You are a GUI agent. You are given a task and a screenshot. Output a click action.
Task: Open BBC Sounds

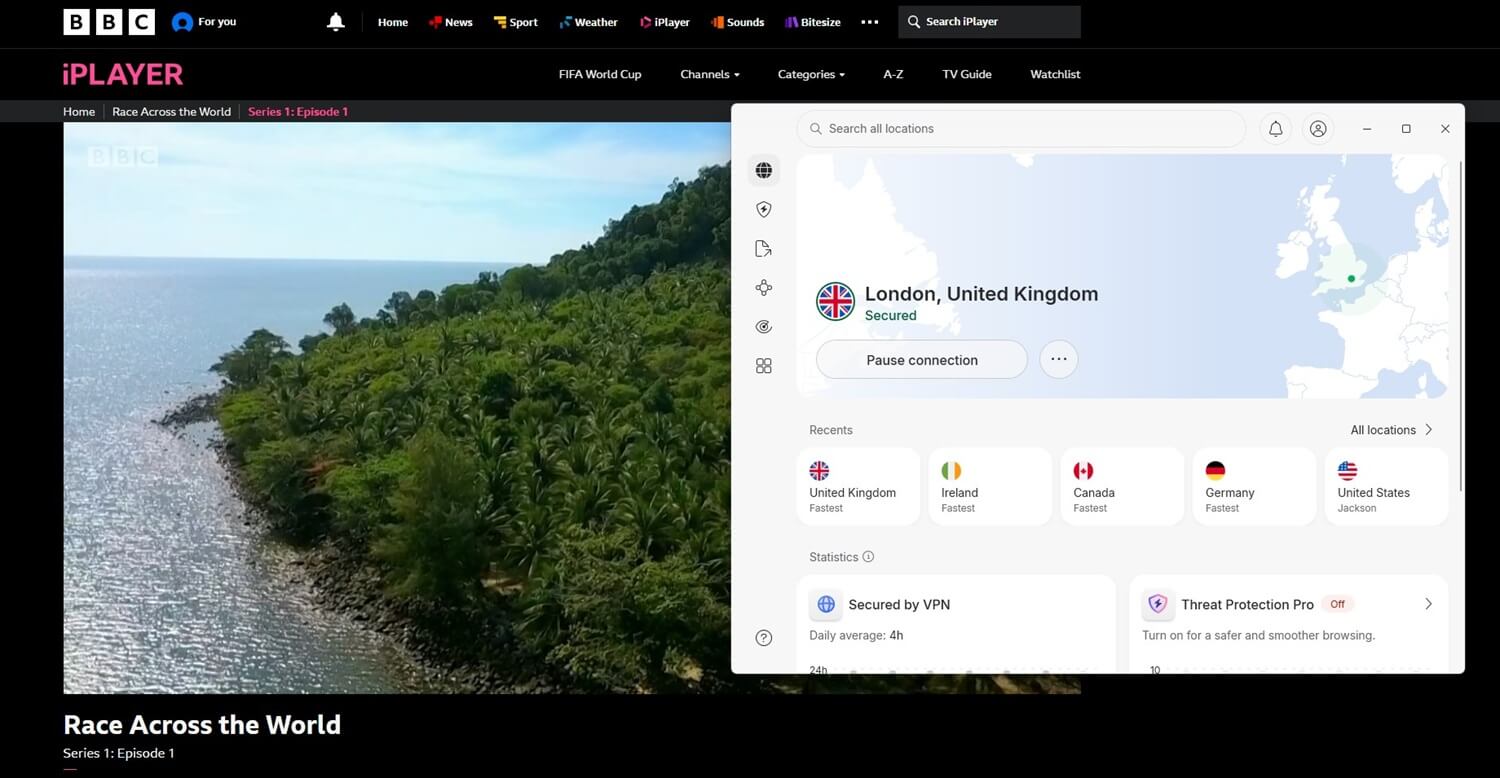[738, 22]
